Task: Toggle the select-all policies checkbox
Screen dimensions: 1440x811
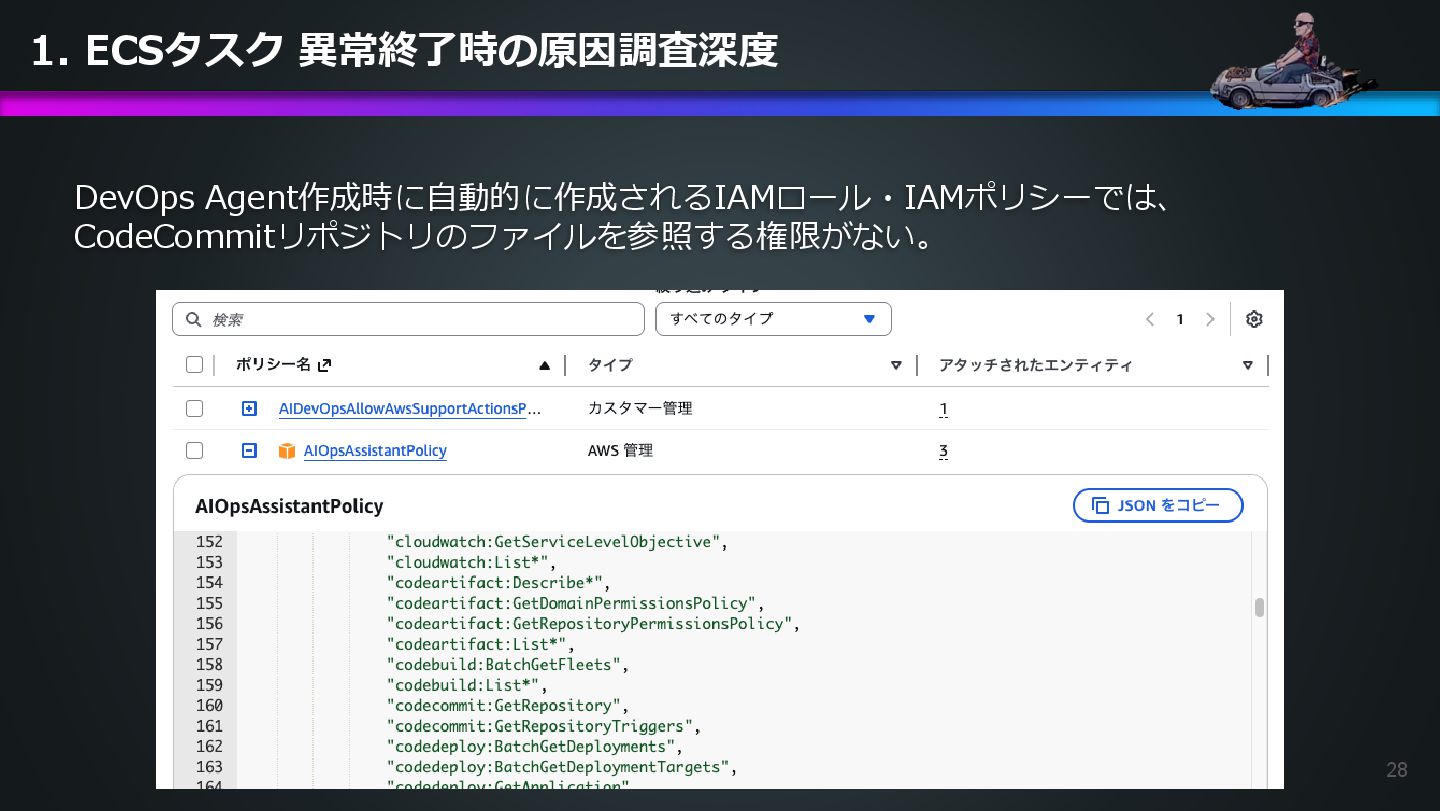Action: click(x=195, y=365)
